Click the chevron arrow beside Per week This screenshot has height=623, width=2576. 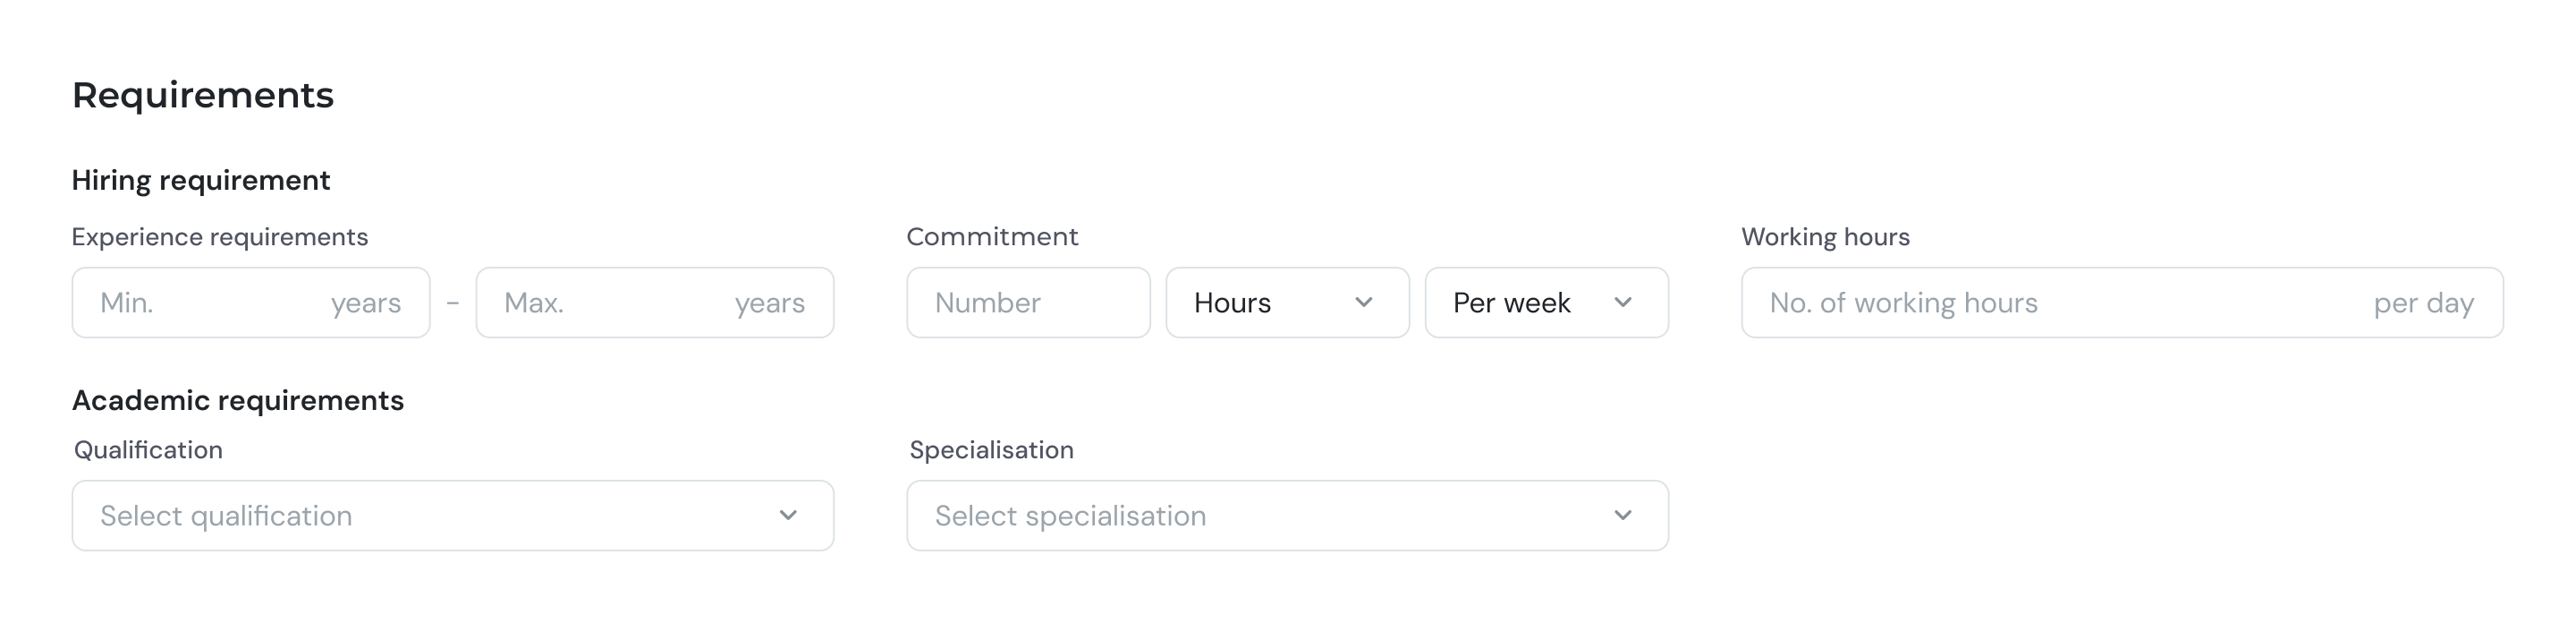coord(1622,302)
